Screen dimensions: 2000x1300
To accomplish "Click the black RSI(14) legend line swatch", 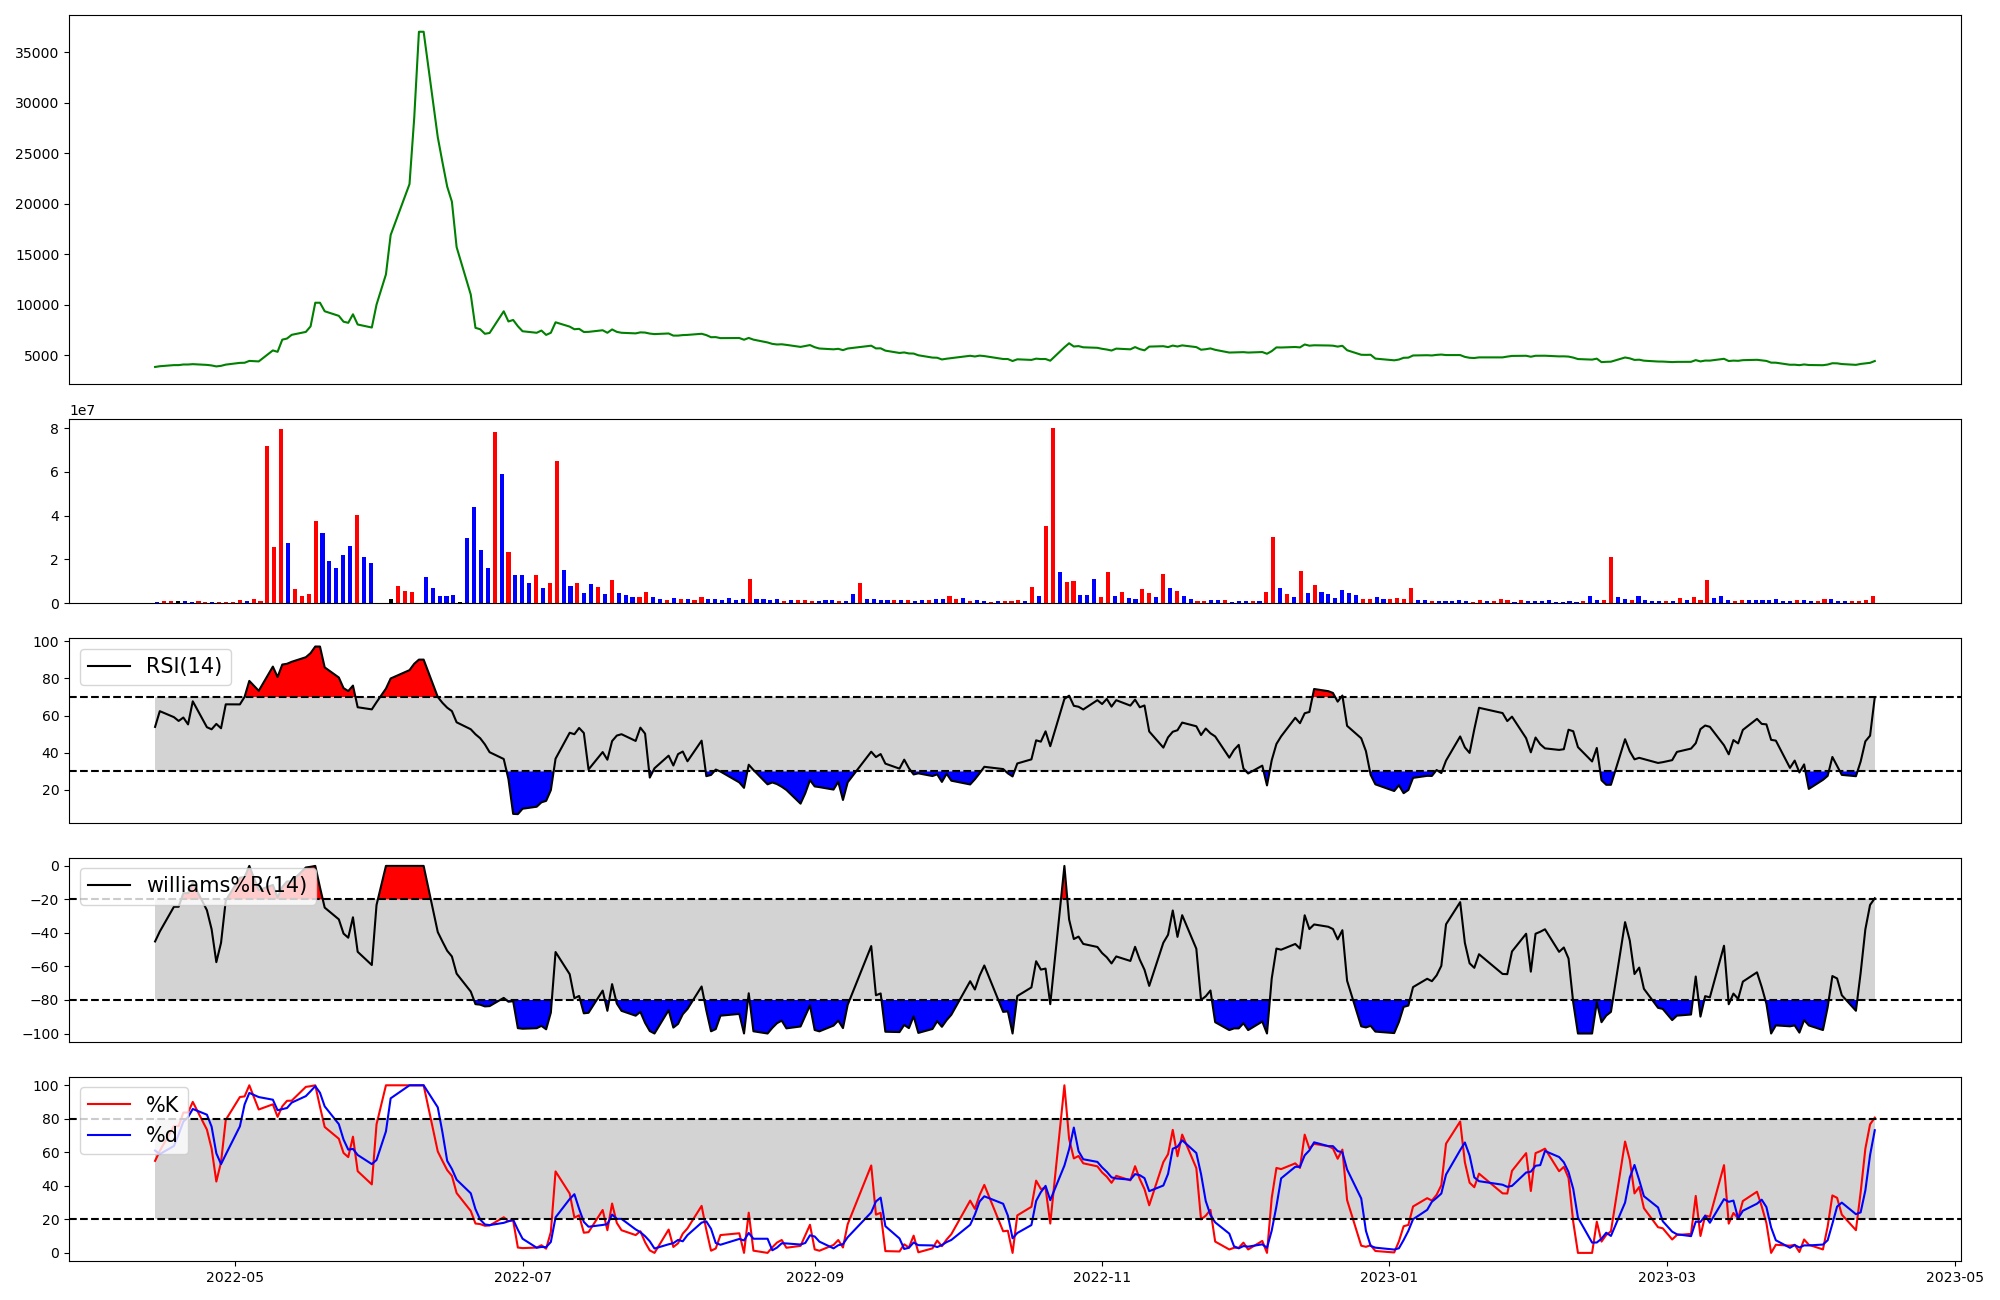I will [109, 666].
